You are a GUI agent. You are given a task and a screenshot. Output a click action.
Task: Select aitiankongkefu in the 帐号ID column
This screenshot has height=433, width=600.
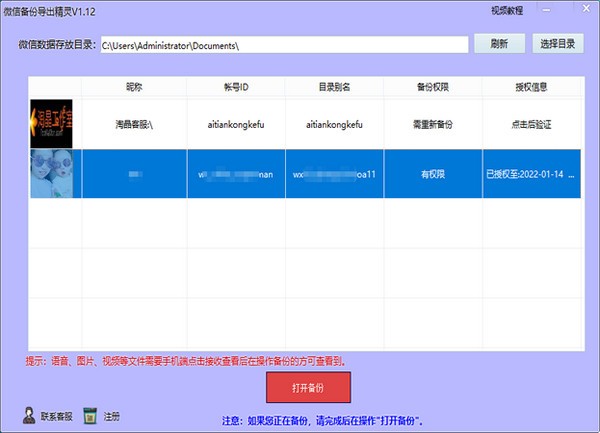[235, 124]
